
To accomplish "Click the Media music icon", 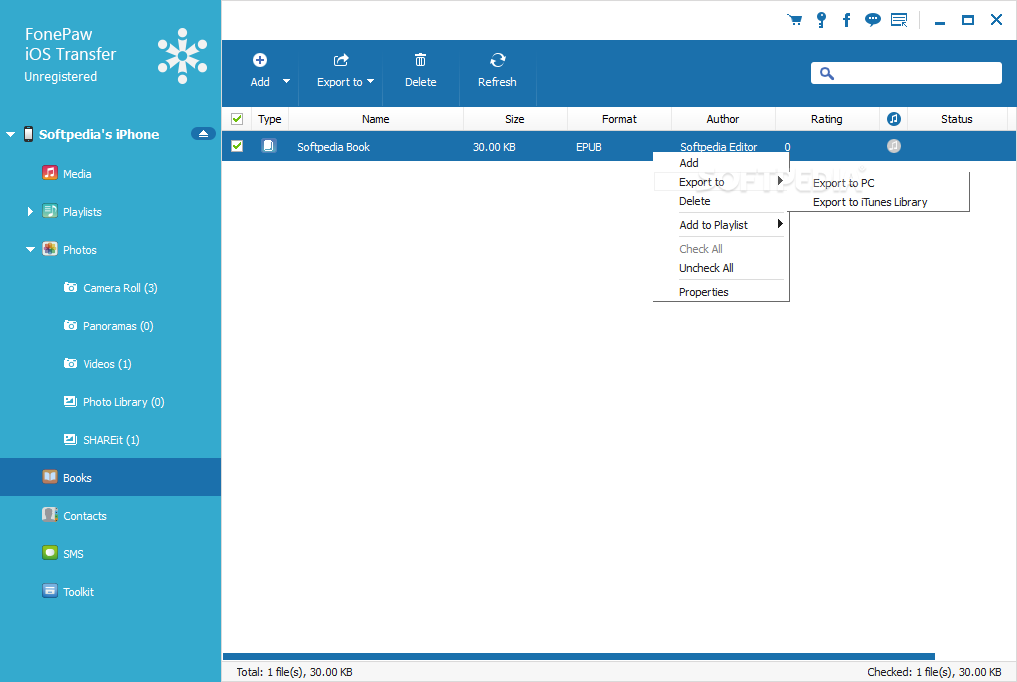I will [x=49, y=172].
